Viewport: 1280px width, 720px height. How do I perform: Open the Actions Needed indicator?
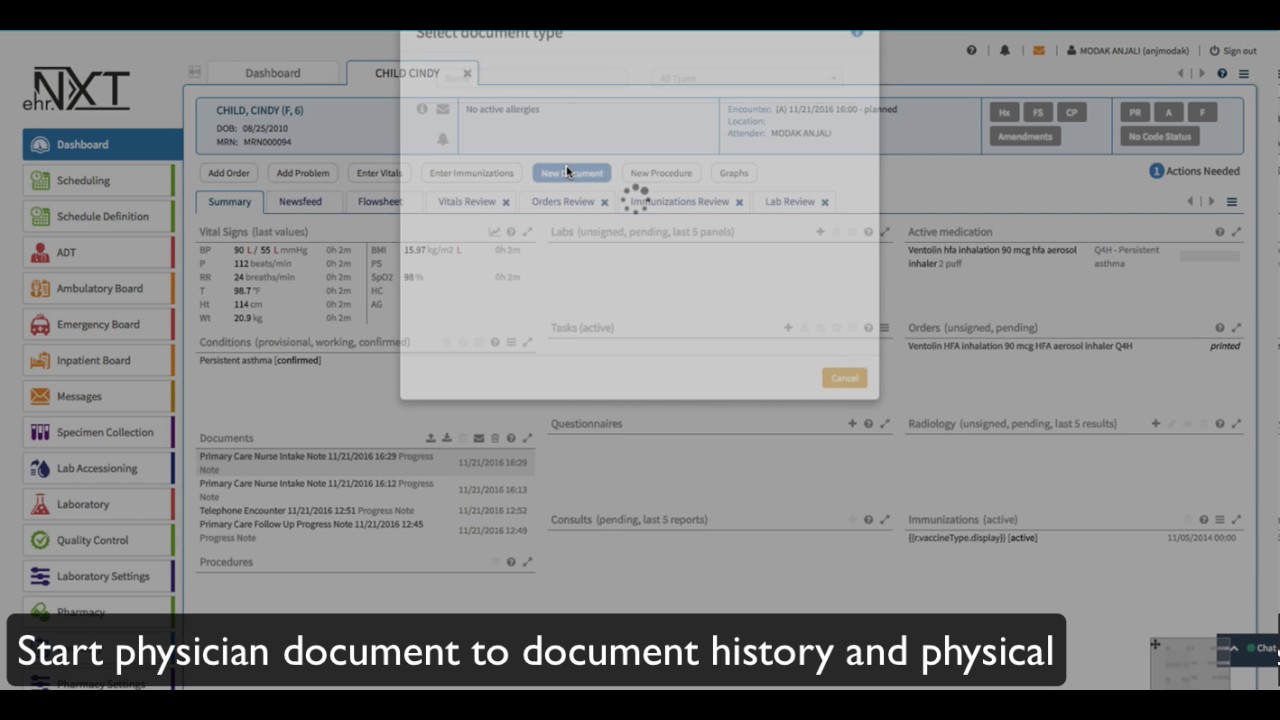click(x=1194, y=171)
